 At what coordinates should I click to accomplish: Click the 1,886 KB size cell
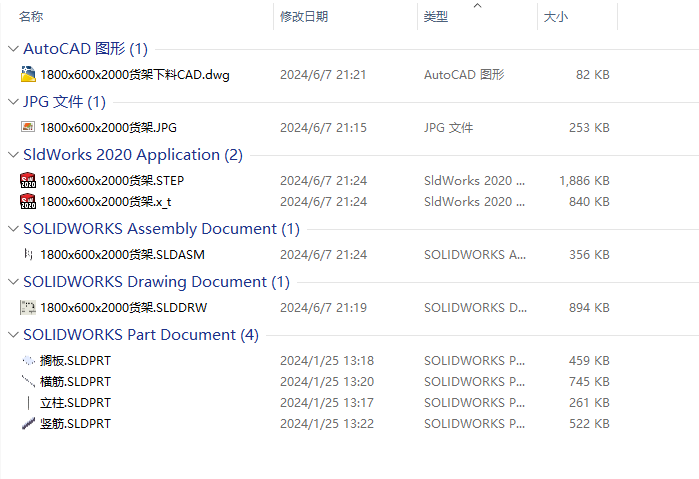point(584,181)
